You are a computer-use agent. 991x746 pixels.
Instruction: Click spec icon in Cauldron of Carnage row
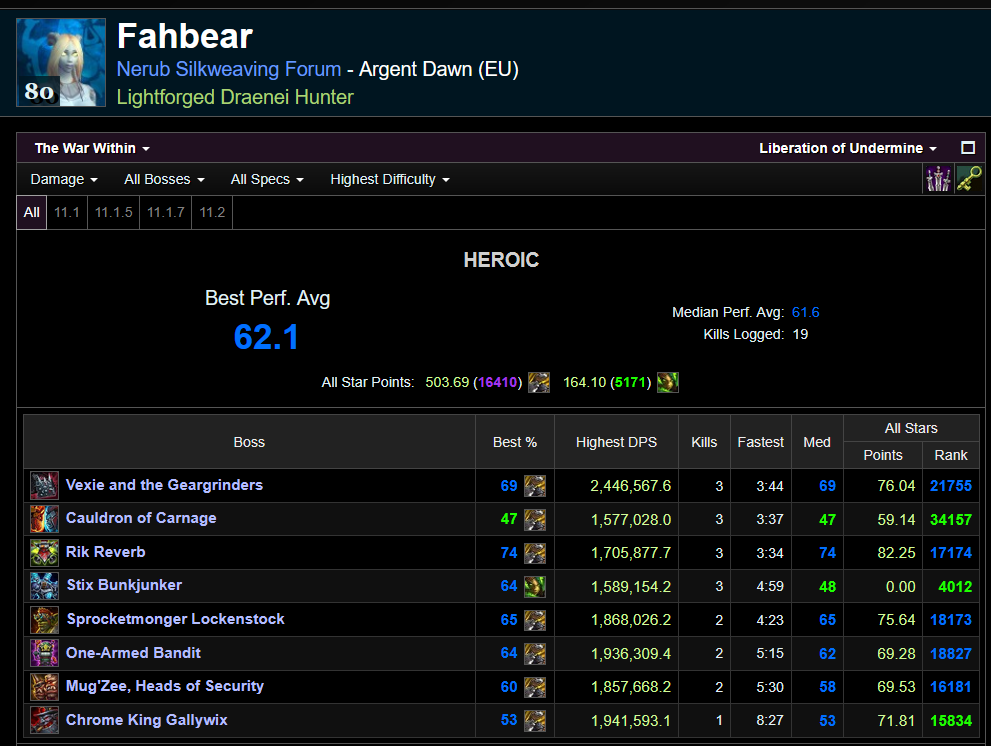535,519
